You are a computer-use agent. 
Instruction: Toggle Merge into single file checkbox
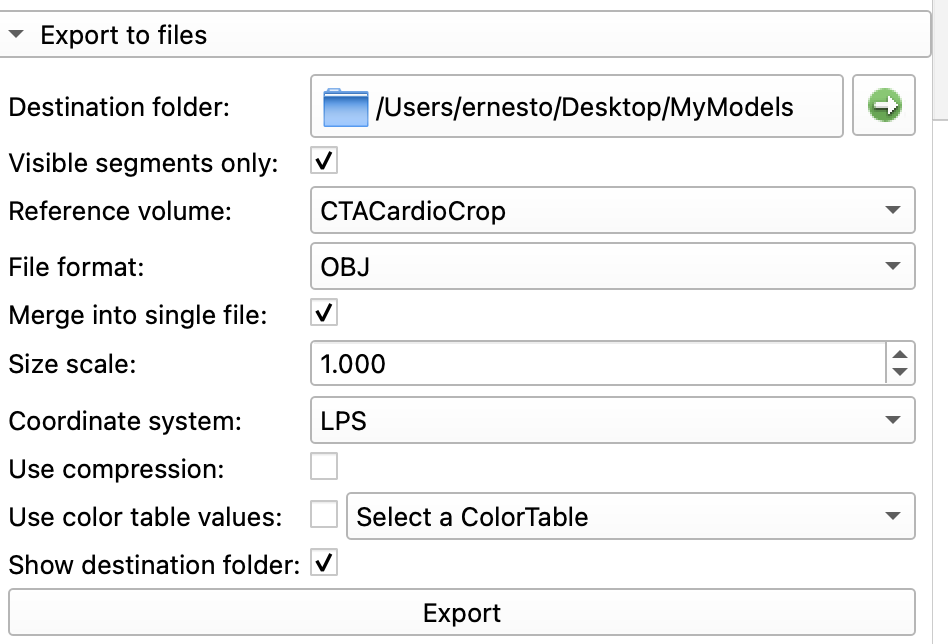pyautogui.click(x=324, y=313)
